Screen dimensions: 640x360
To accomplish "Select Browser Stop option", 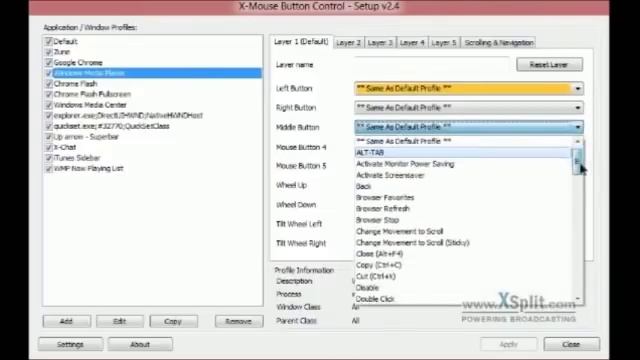I will coord(463,220).
